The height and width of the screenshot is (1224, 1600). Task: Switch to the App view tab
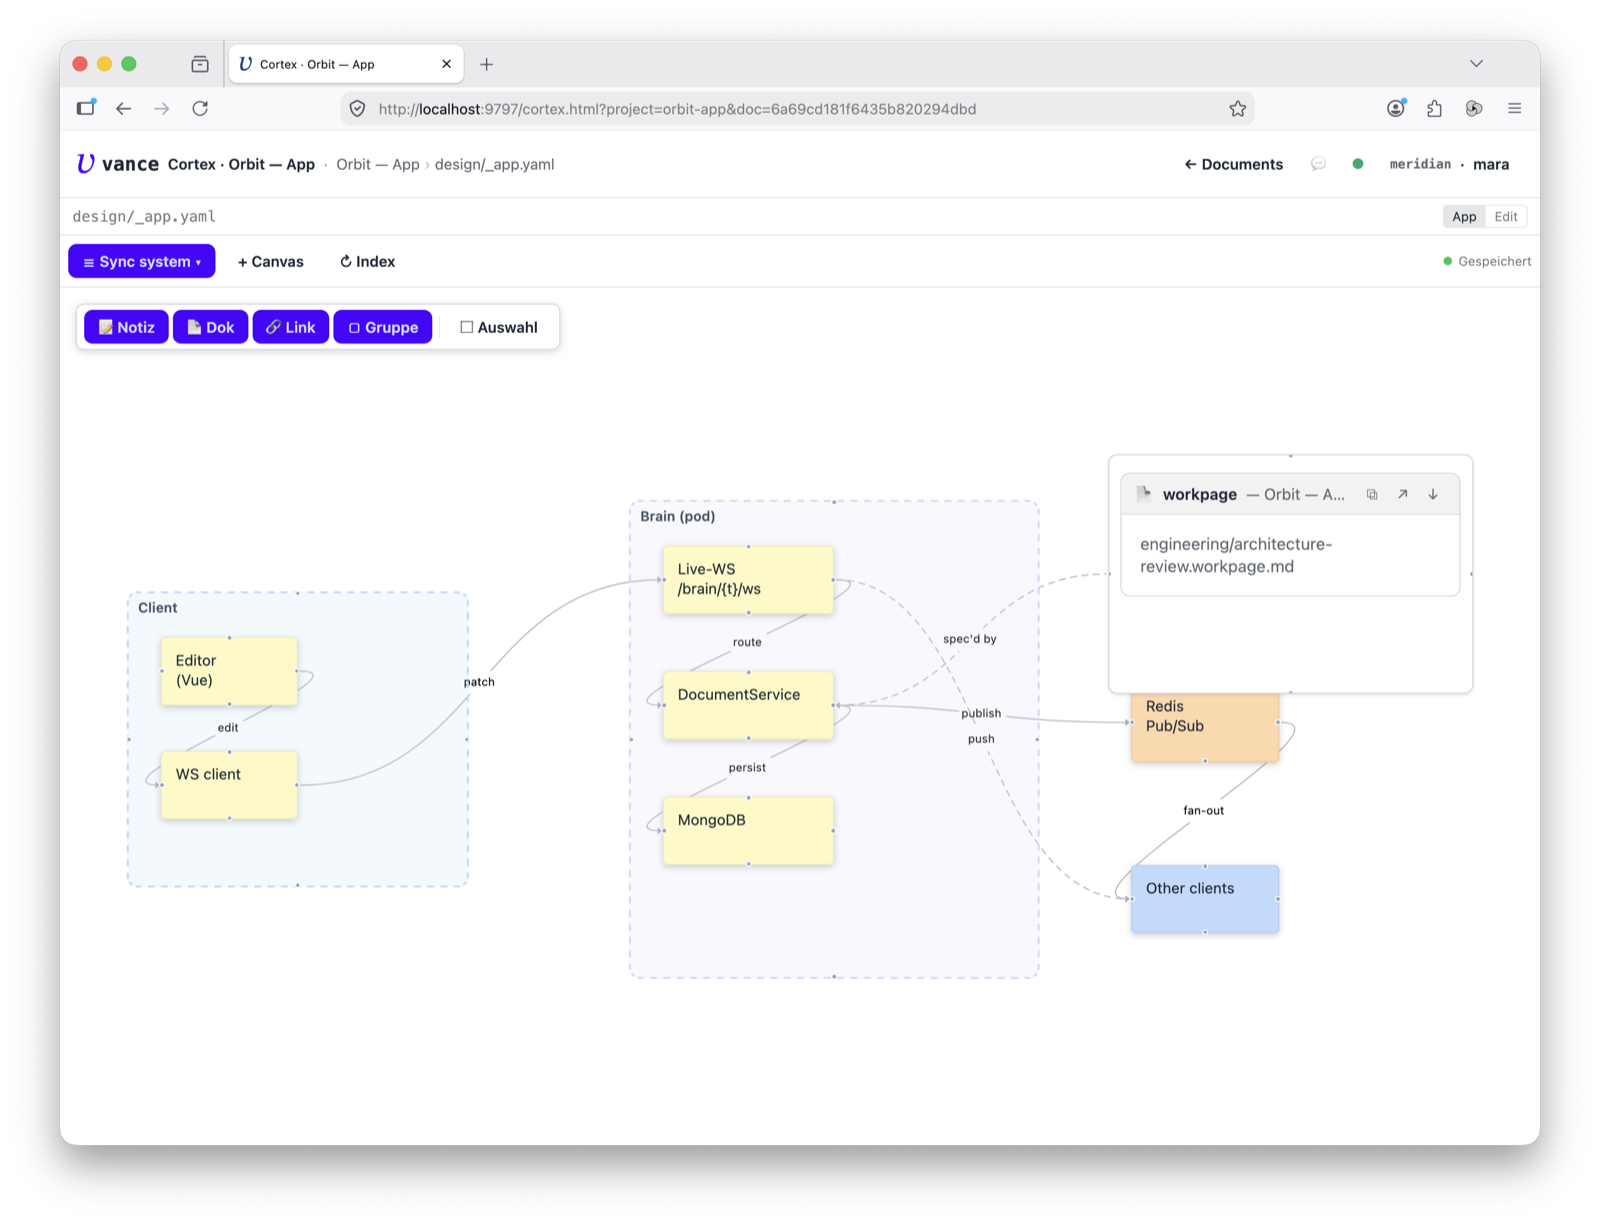pos(1464,216)
